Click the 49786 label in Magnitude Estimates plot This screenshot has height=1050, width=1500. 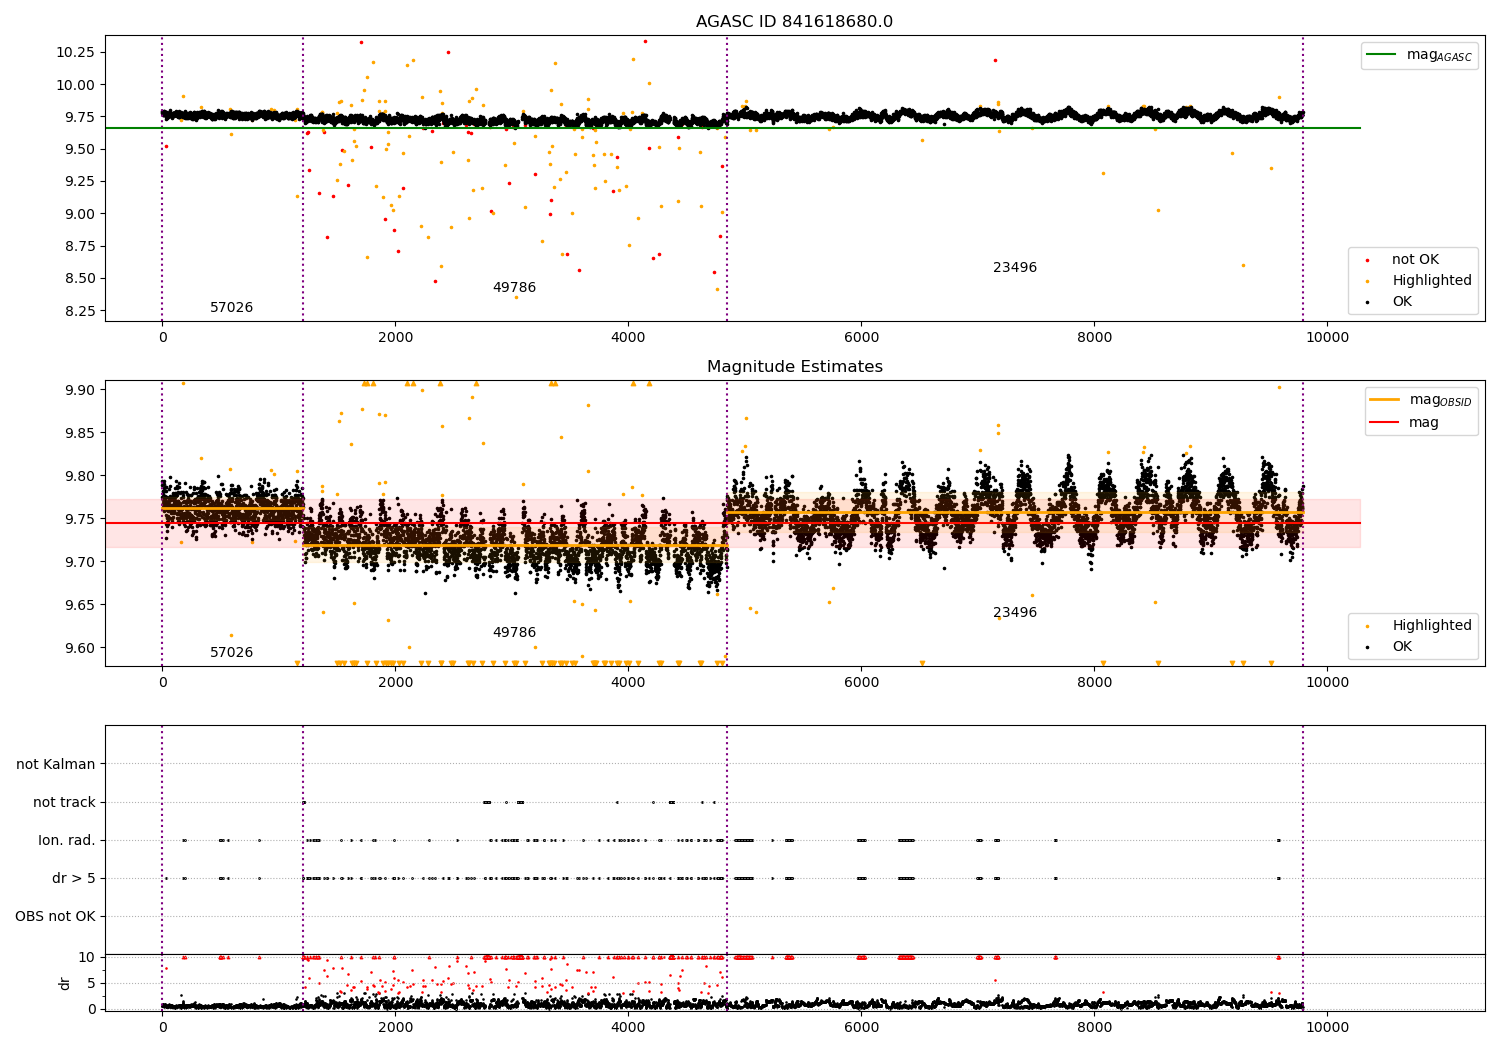click(514, 633)
